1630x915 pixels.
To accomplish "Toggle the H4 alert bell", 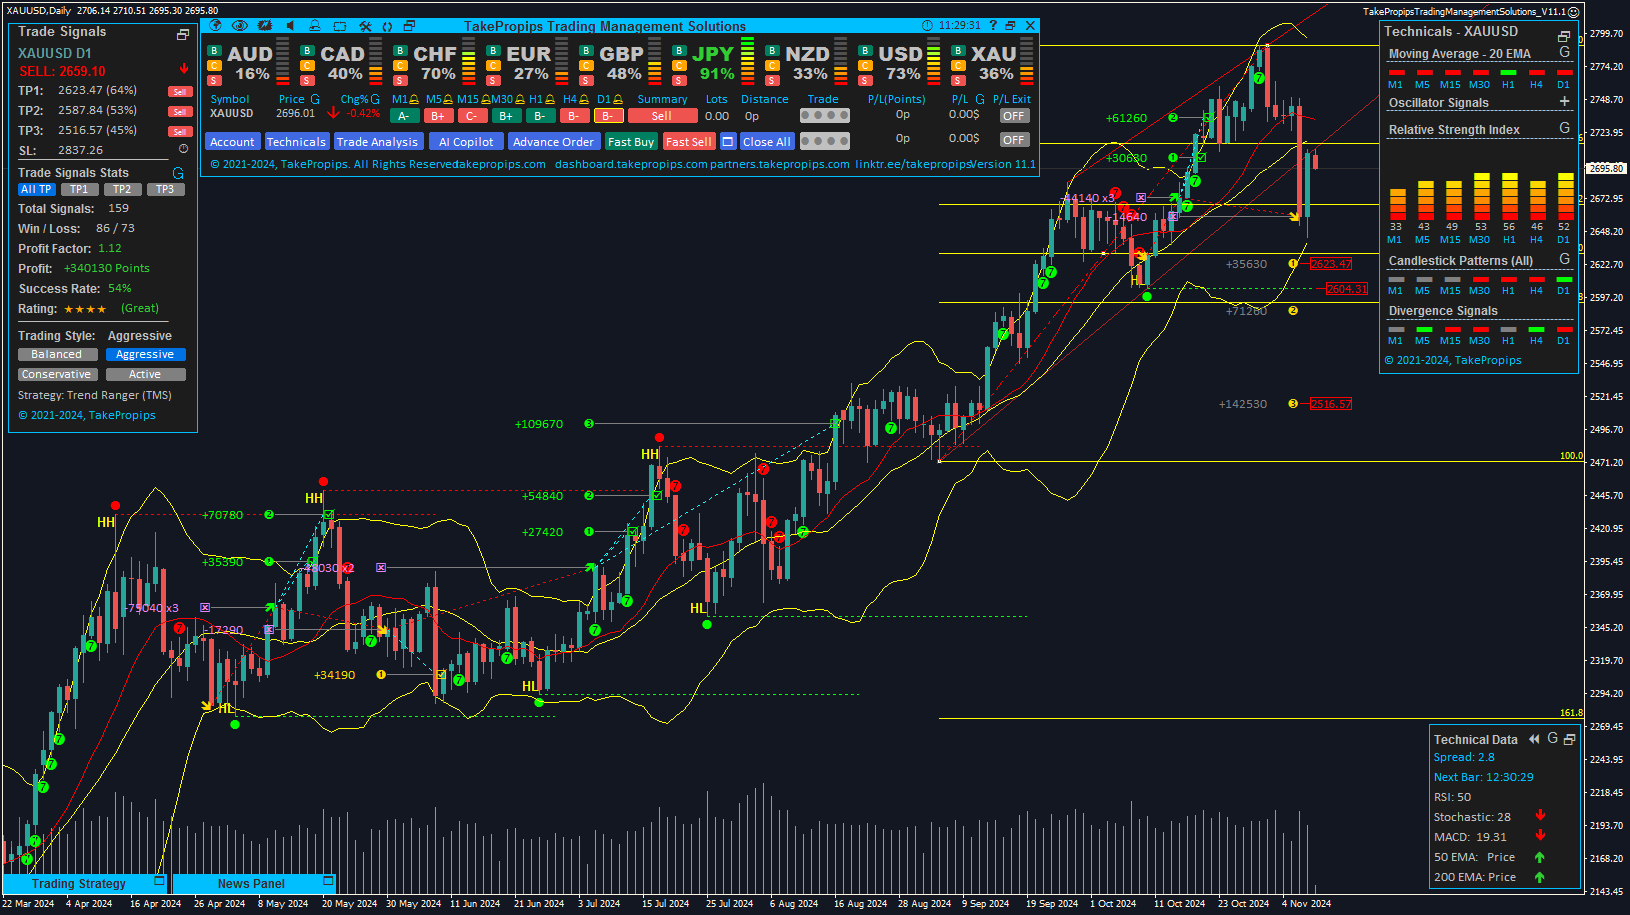I will [x=584, y=99].
